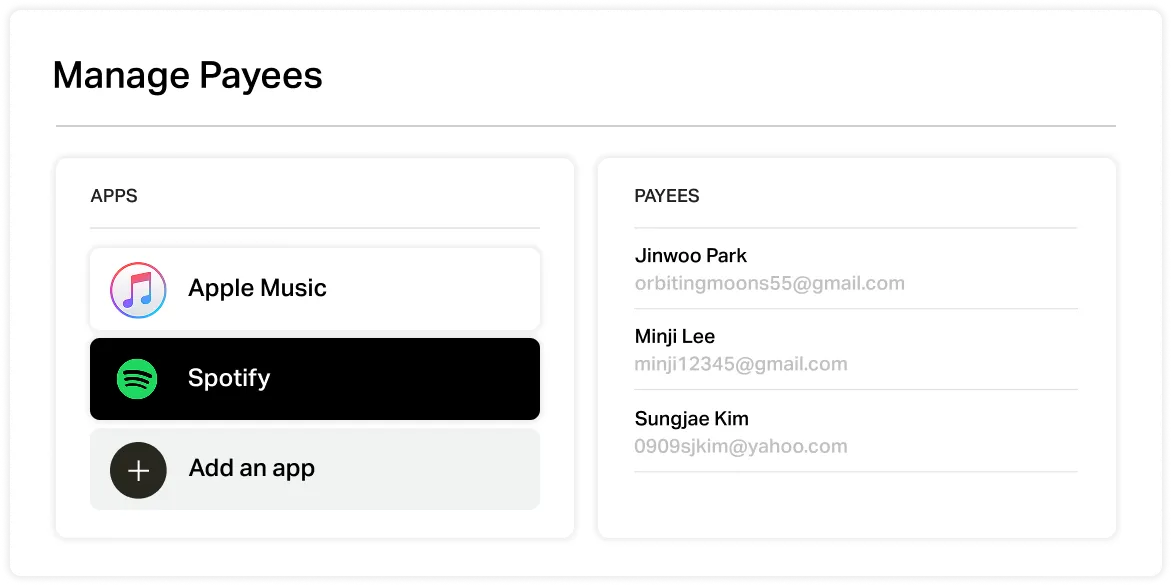Click the green Spotify logo icon
Viewport: 1172px width, 586px height.
138,379
